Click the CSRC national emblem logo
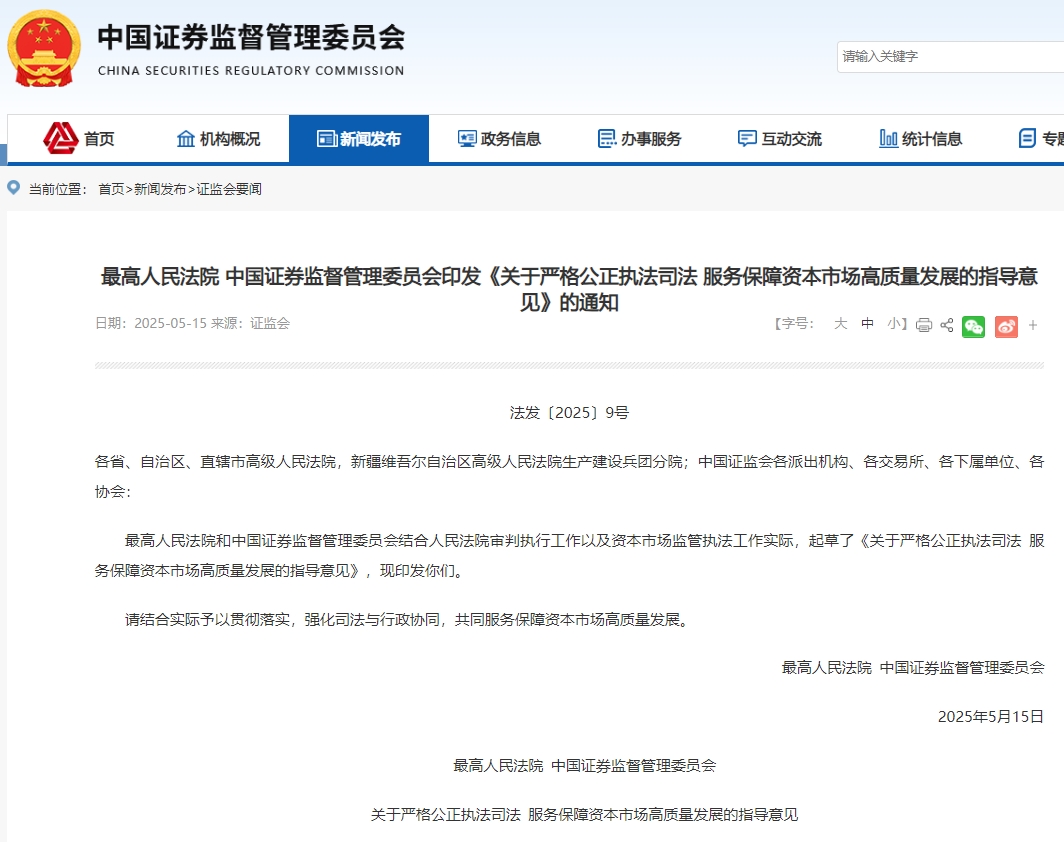 click(x=44, y=48)
